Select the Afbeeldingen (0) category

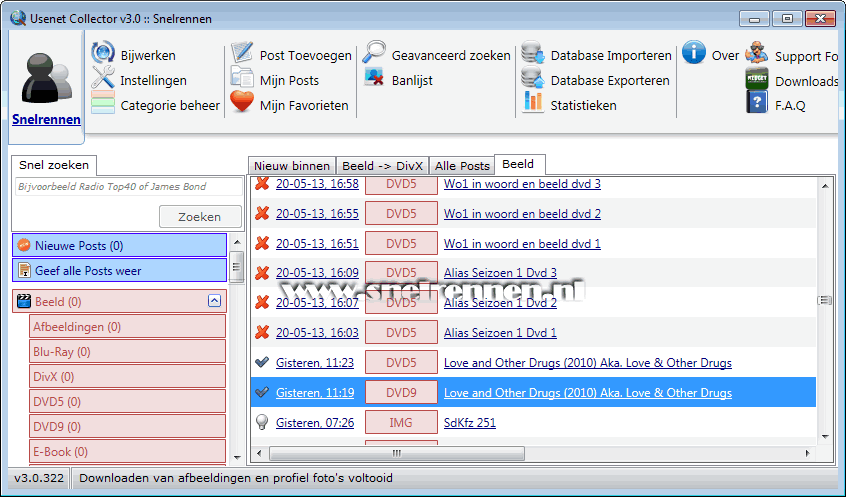[127, 326]
